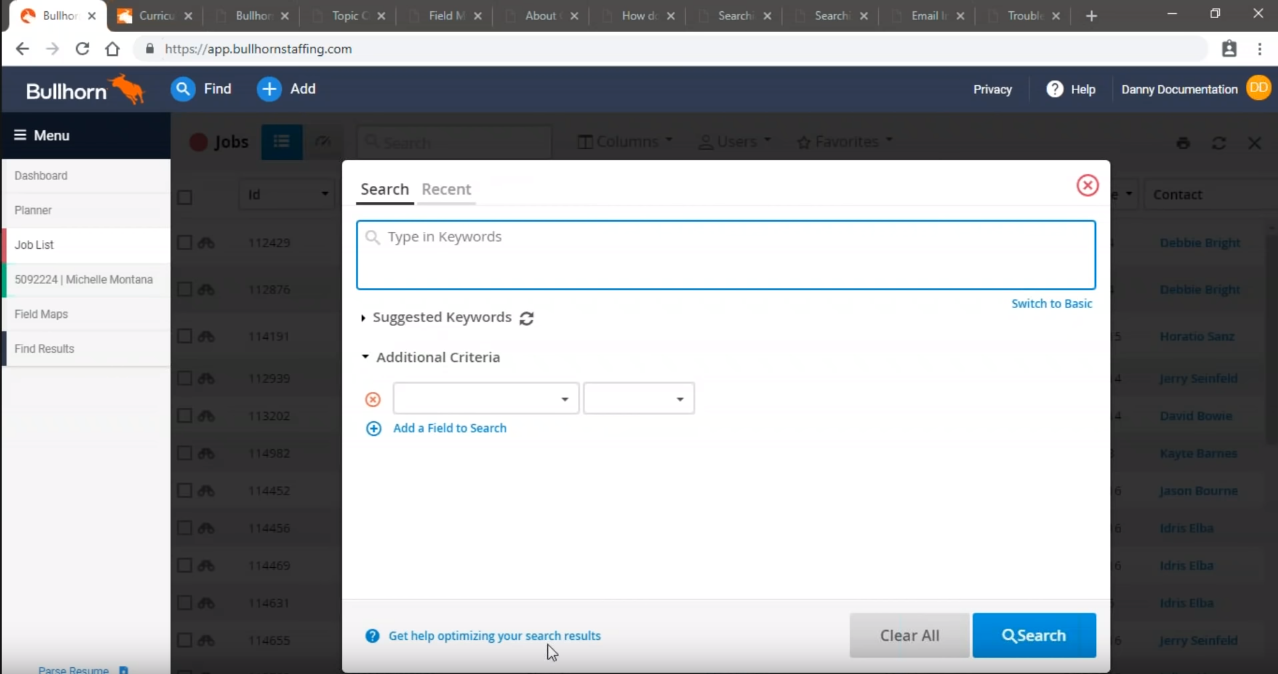Open Field Maps from side menu
This screenshot has height=674, width=1278.
(x=86, y=314)
